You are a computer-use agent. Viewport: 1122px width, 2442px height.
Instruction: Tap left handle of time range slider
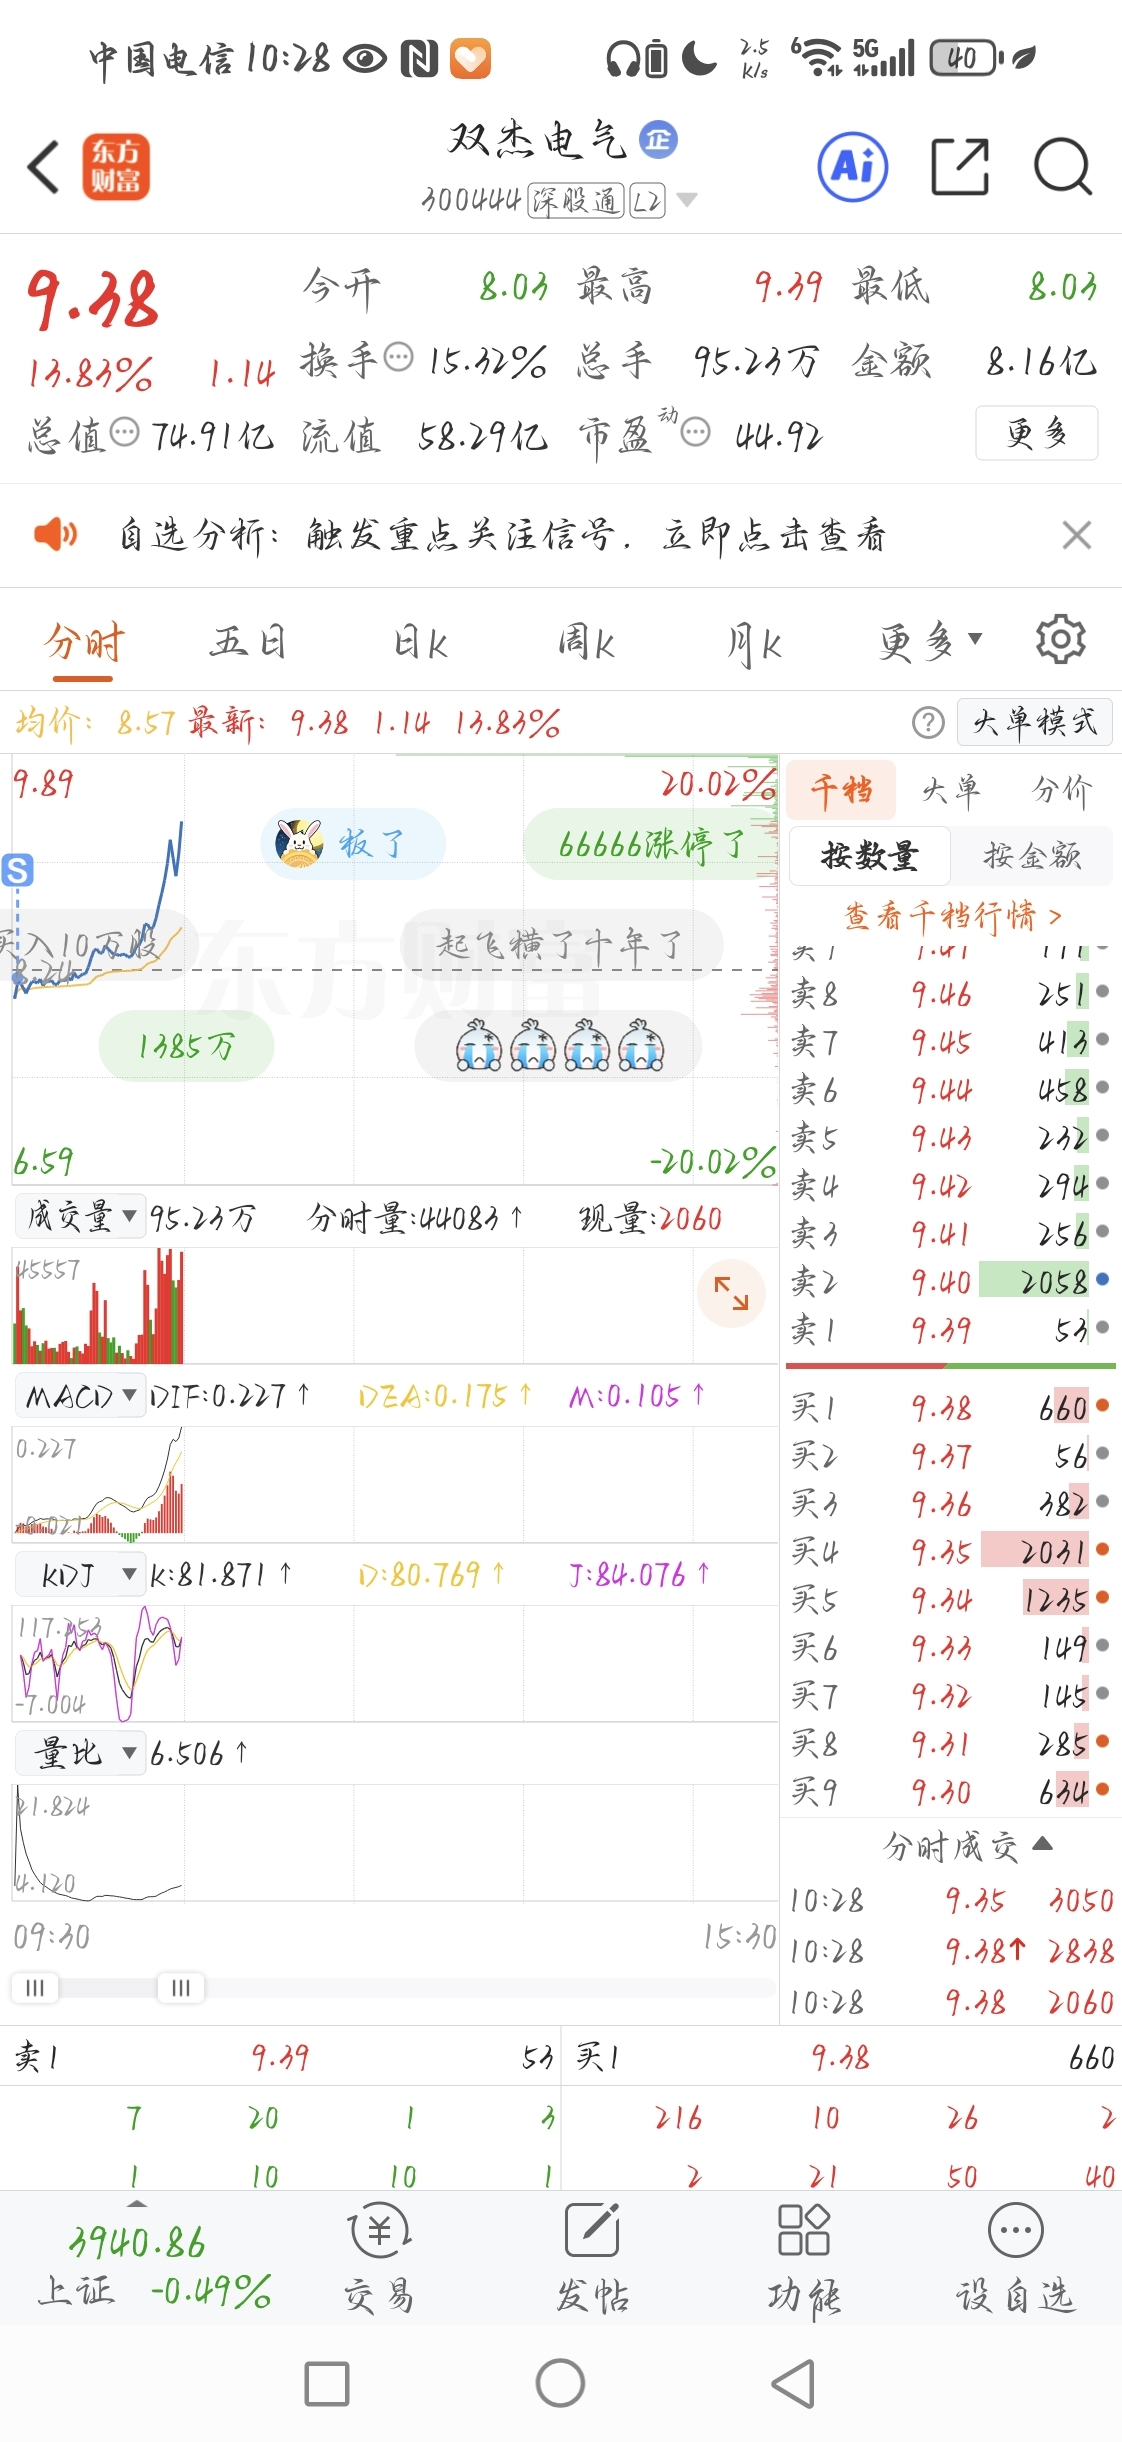34,1986
